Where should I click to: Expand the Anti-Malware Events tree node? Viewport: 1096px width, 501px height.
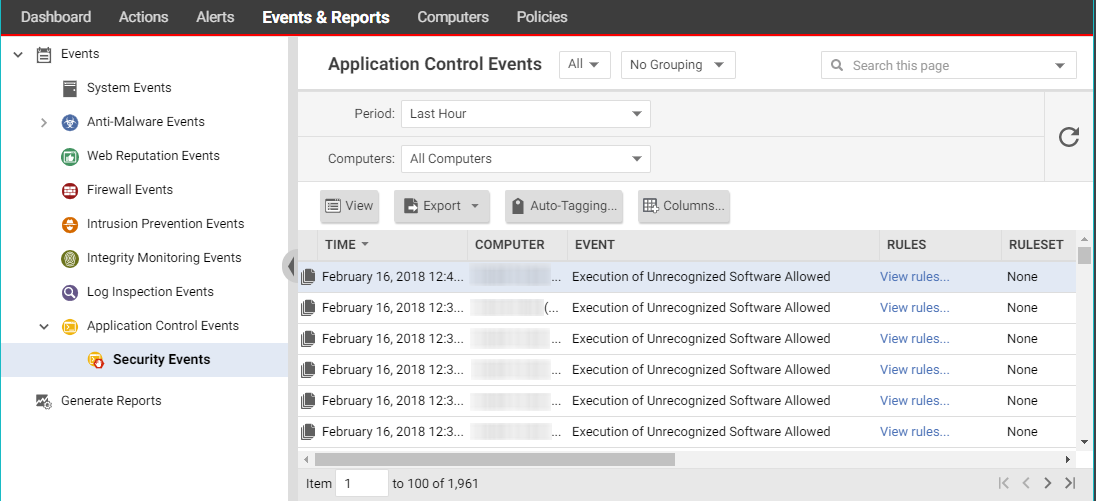pos(43,122)
